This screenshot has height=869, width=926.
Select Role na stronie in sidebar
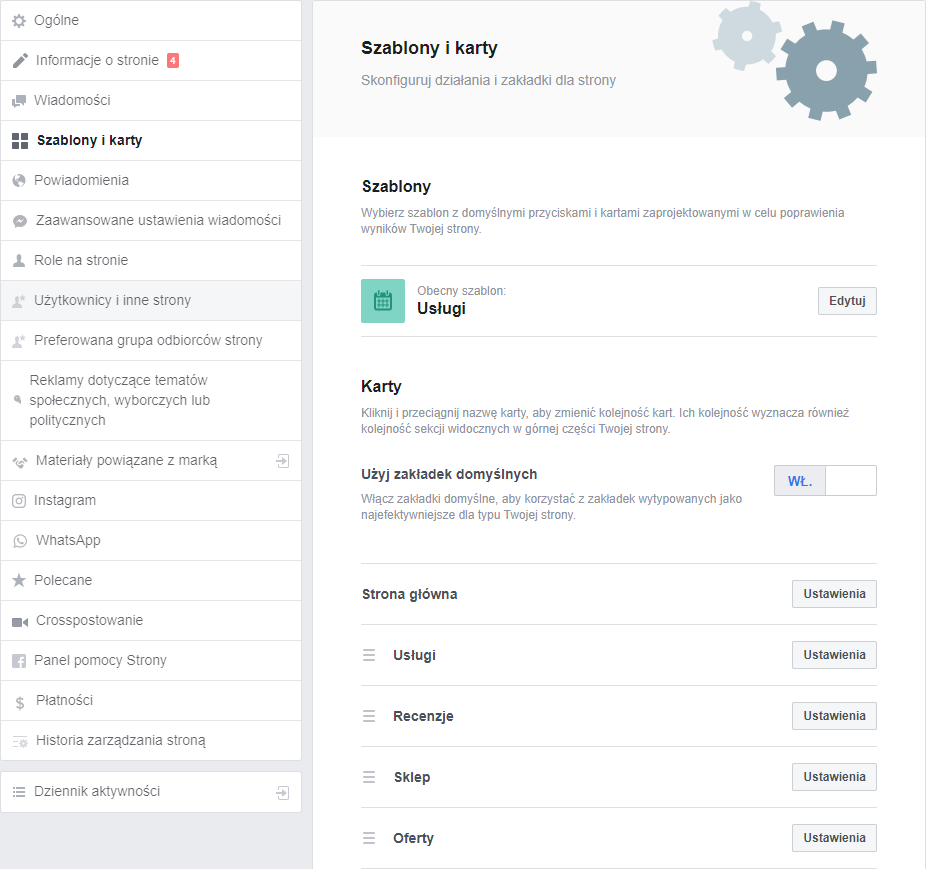(81, 261)
